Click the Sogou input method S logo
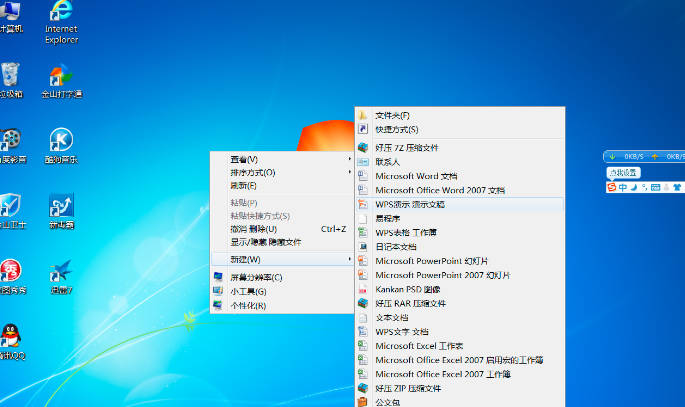The width and height of the screenshot is (685, 407). coord(612,187)
